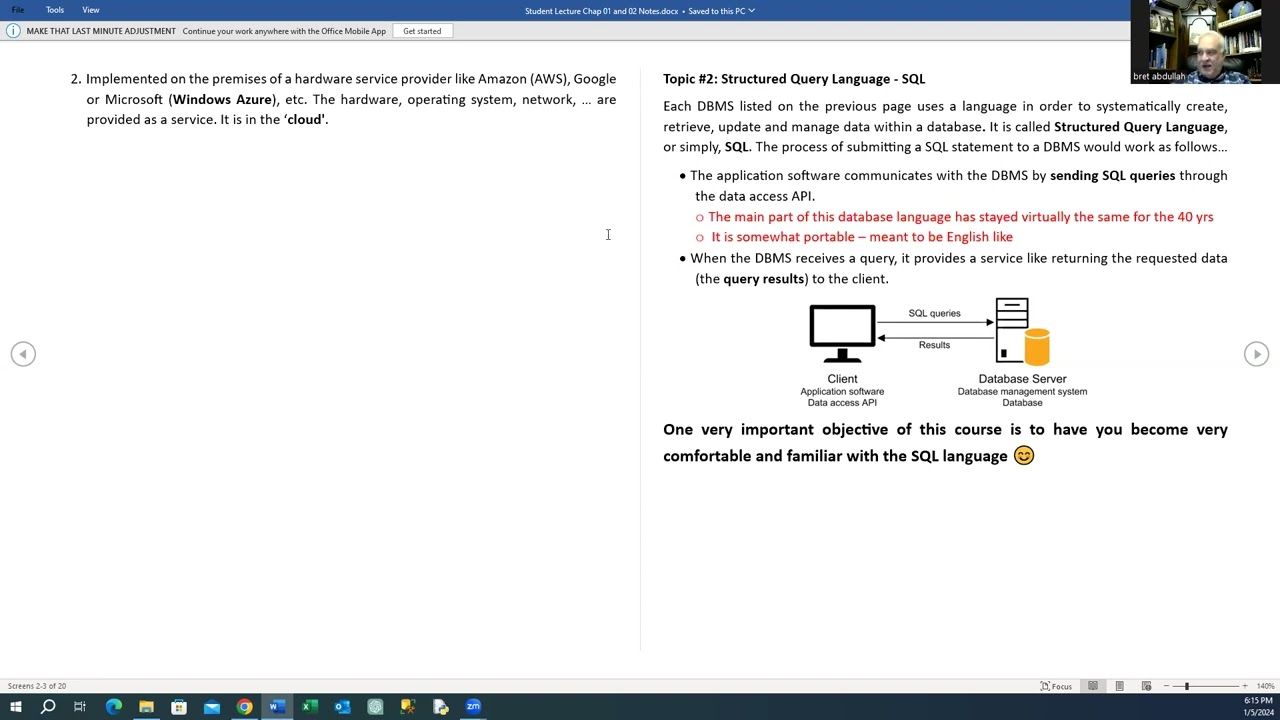Click Screens 2-3 of 20 status text
The image size is (1280, 720).
coord(37,686)
